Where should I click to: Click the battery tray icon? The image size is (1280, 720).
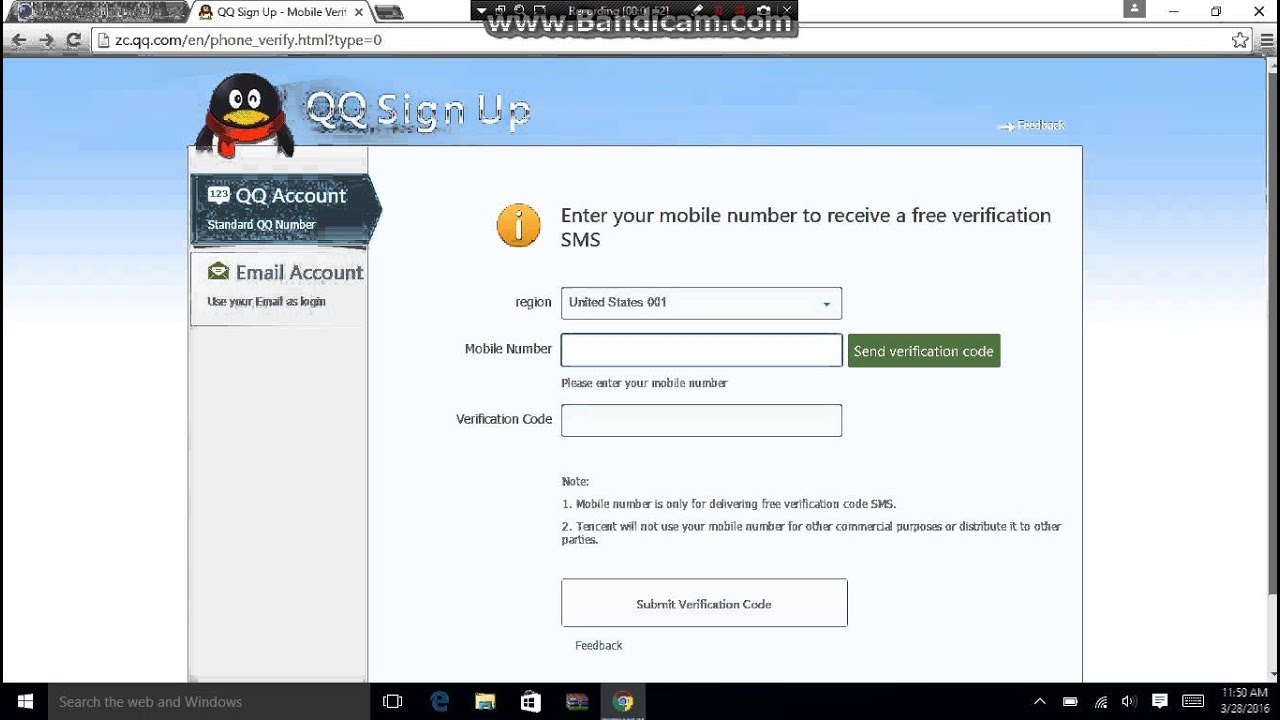pyautogui.click(x=1070, y=701)
